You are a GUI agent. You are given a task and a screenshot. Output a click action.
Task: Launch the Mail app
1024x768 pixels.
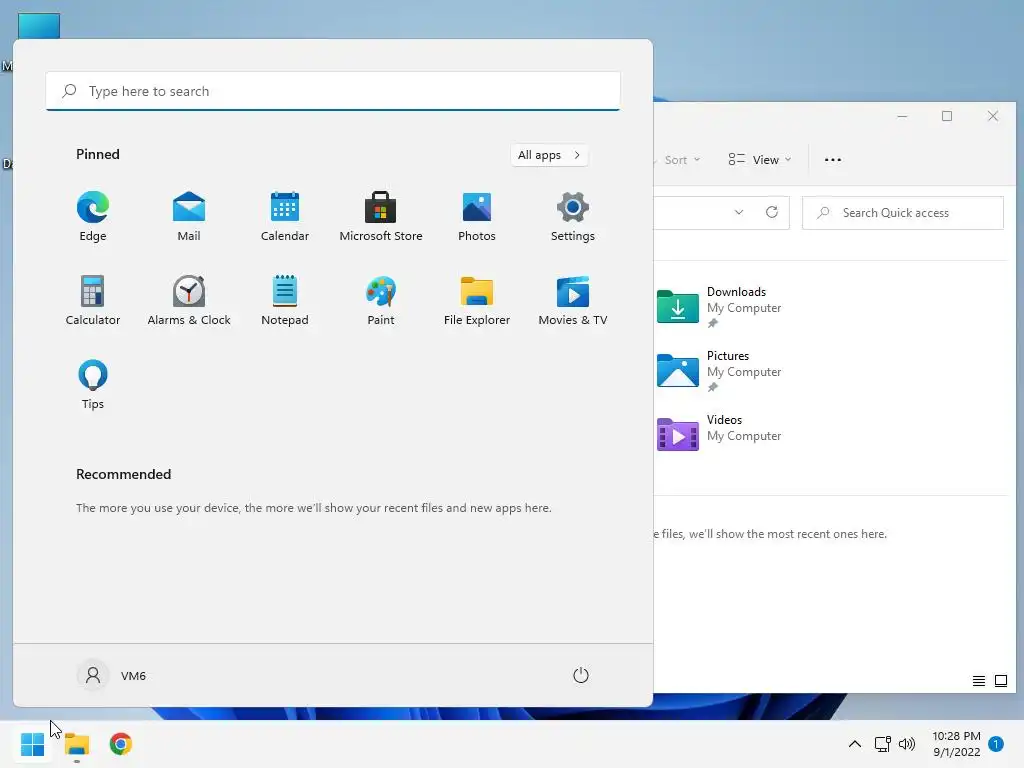pyautogui.click(x=189, y=216)
